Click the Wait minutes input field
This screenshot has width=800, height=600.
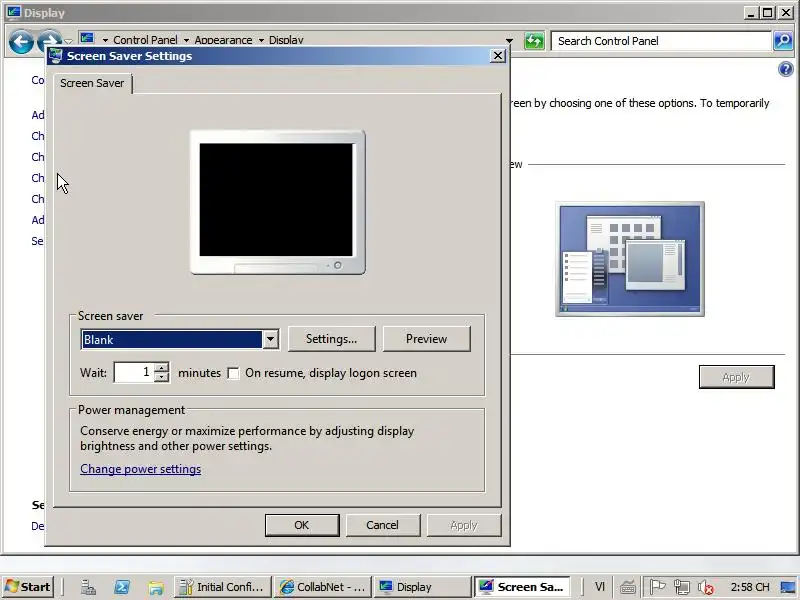click(134, 372)
